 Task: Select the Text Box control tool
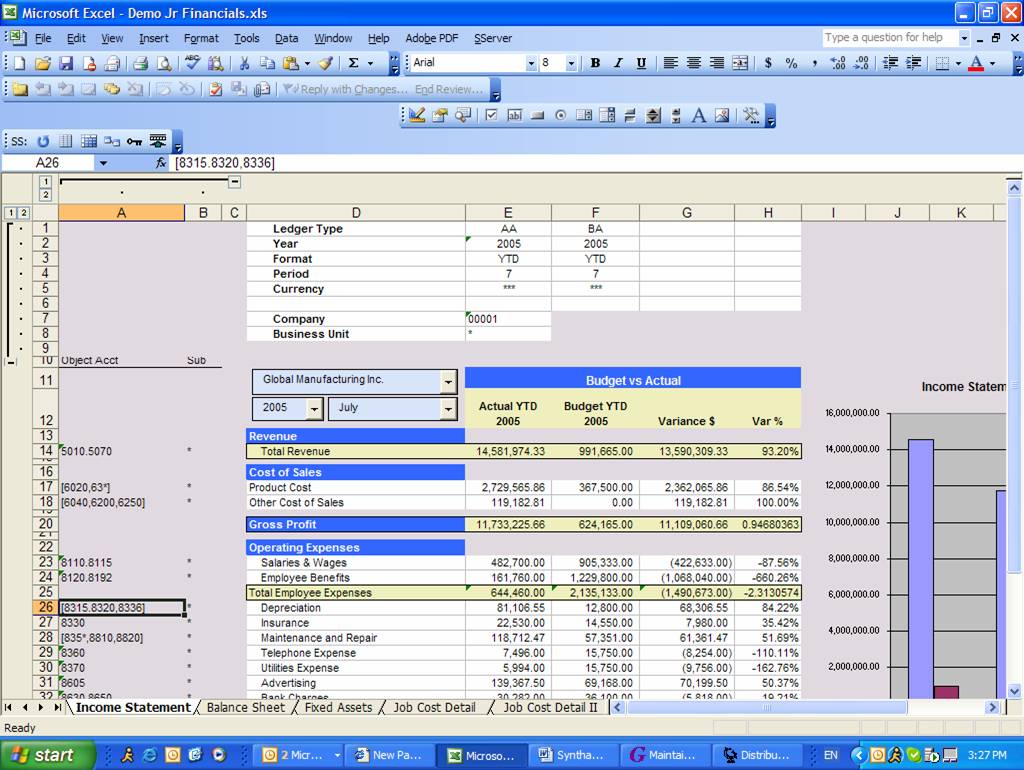click(515, 116)
